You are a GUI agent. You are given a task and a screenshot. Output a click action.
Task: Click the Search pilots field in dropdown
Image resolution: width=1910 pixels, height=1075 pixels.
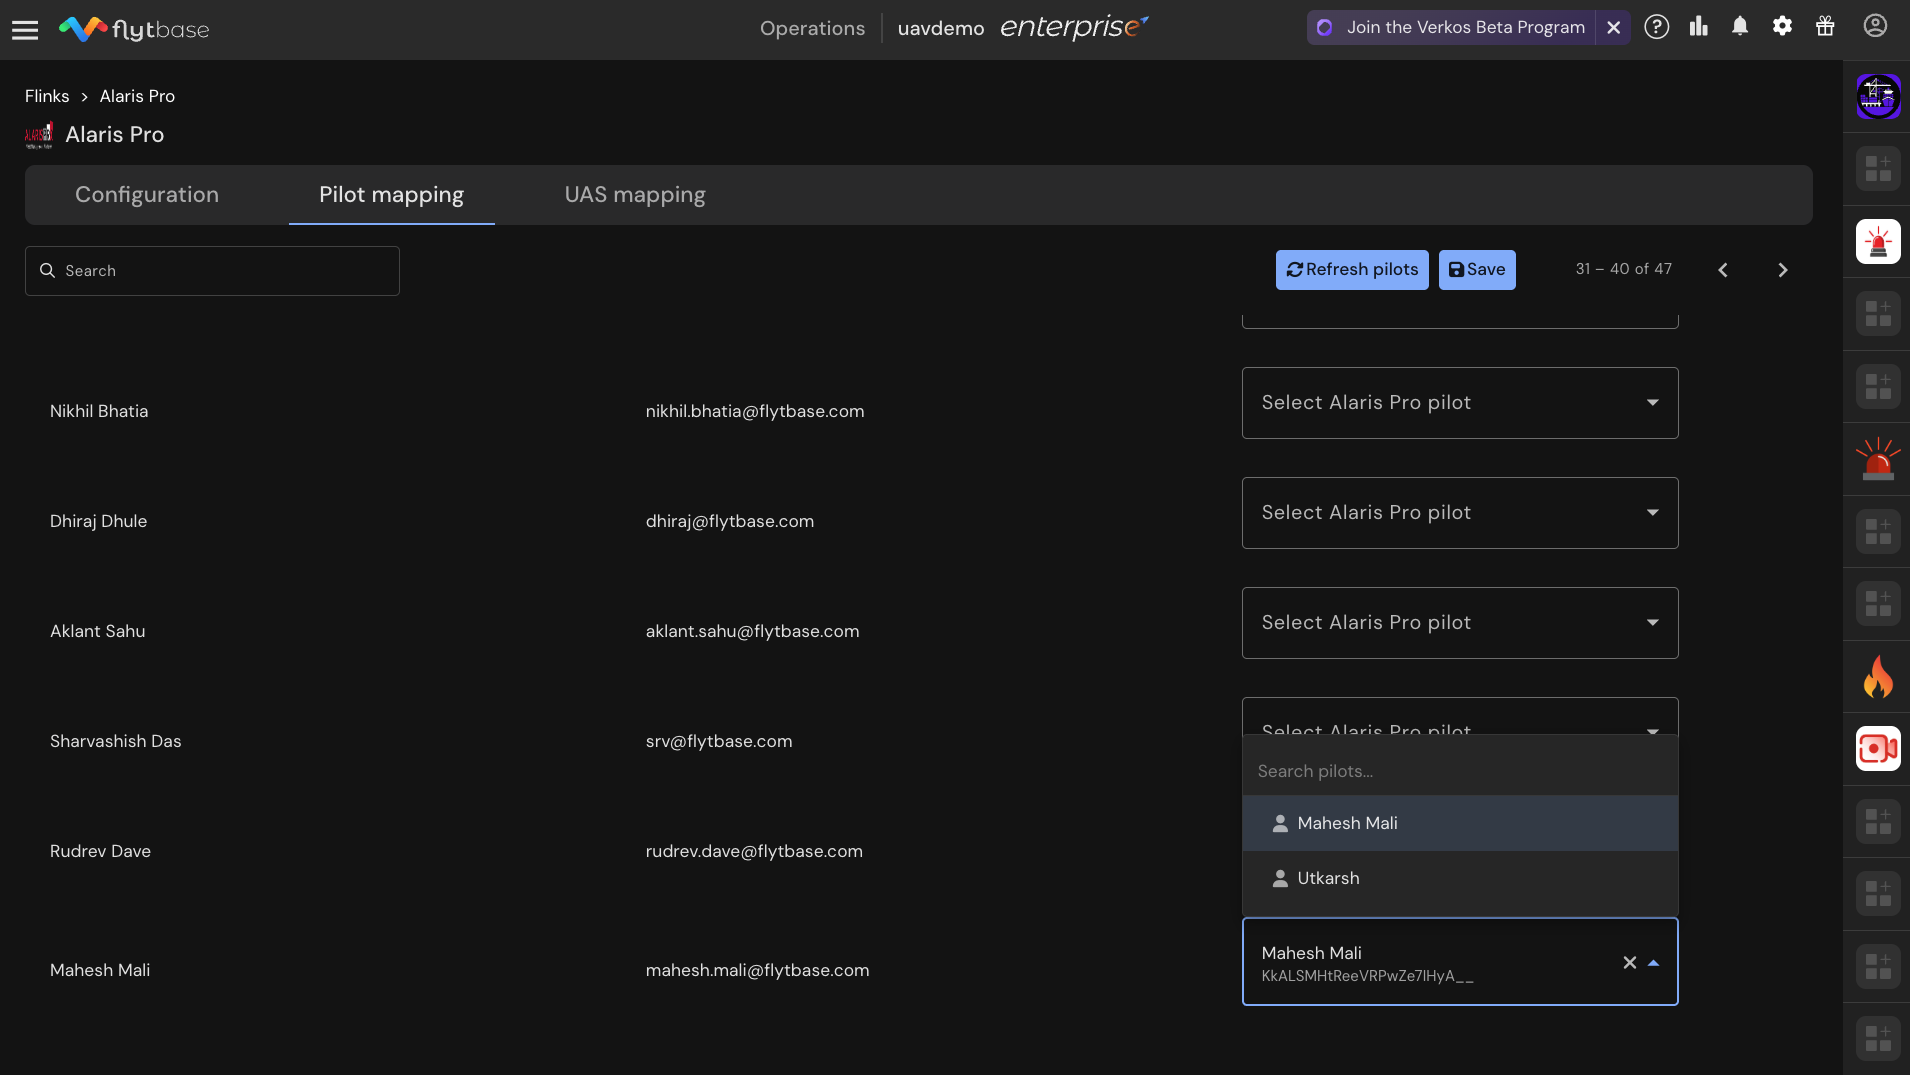(1459, 771)
